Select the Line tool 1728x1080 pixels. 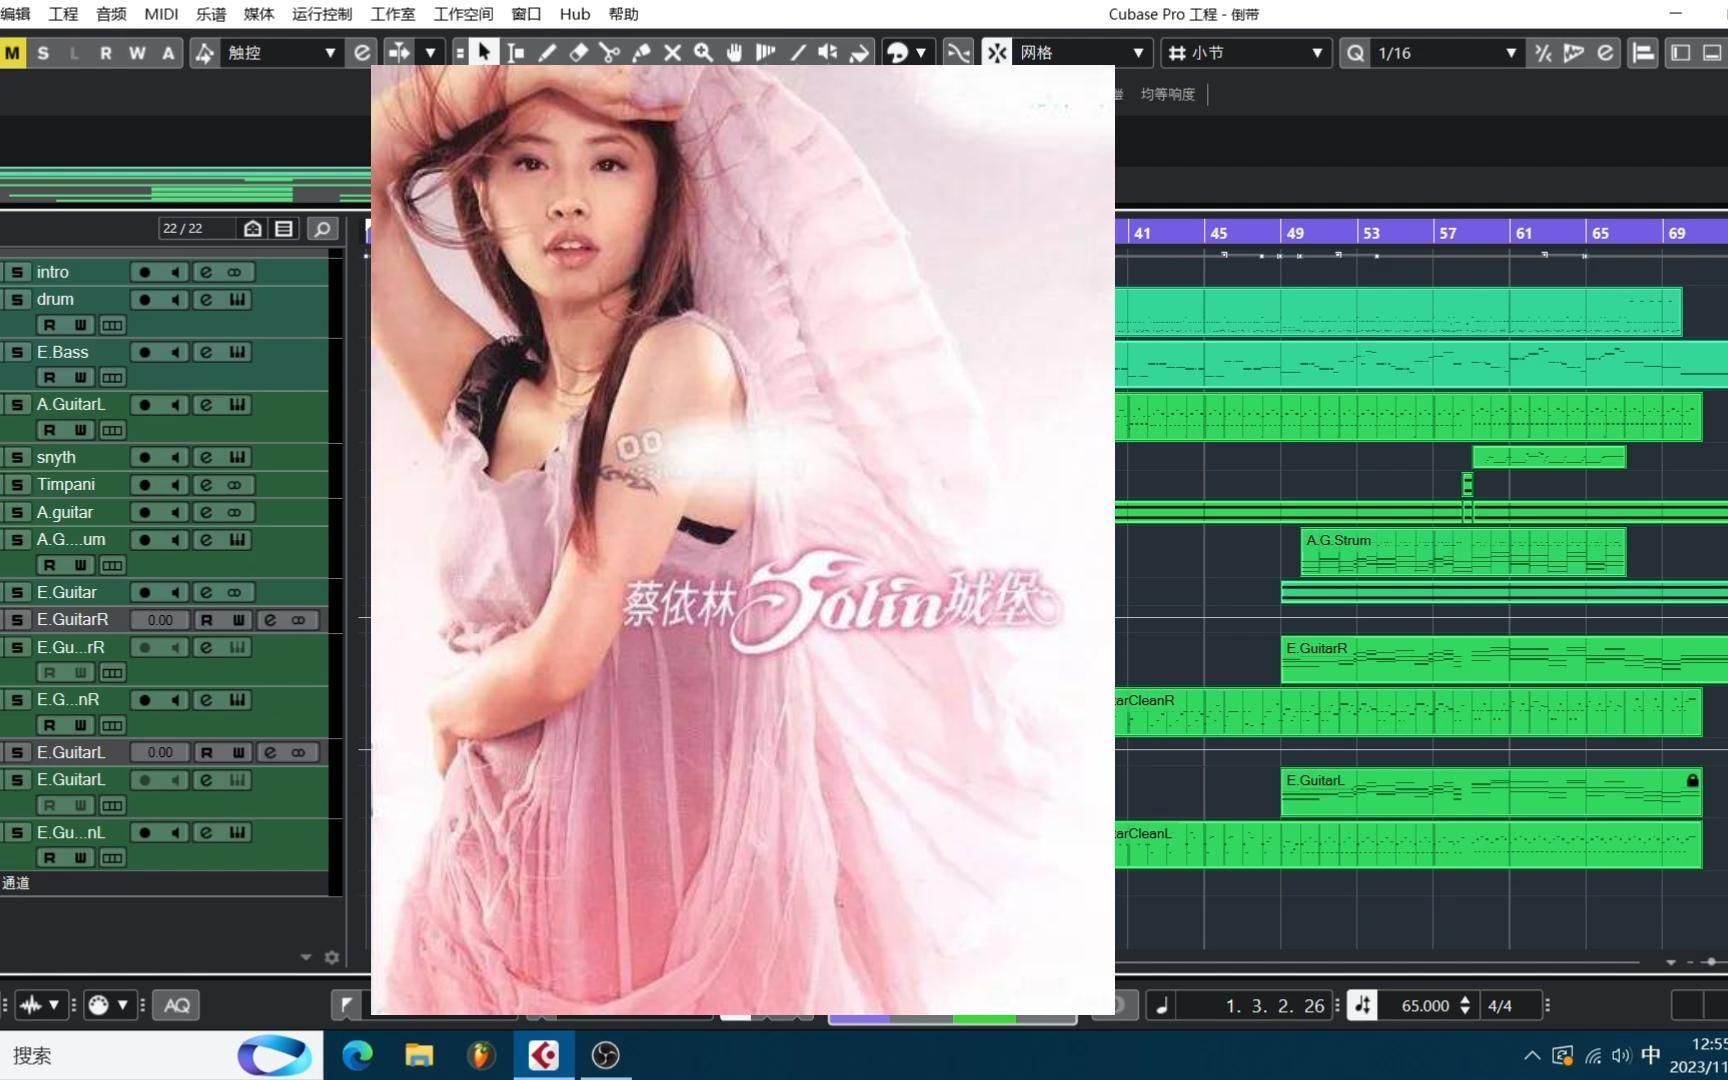(797, 53)
